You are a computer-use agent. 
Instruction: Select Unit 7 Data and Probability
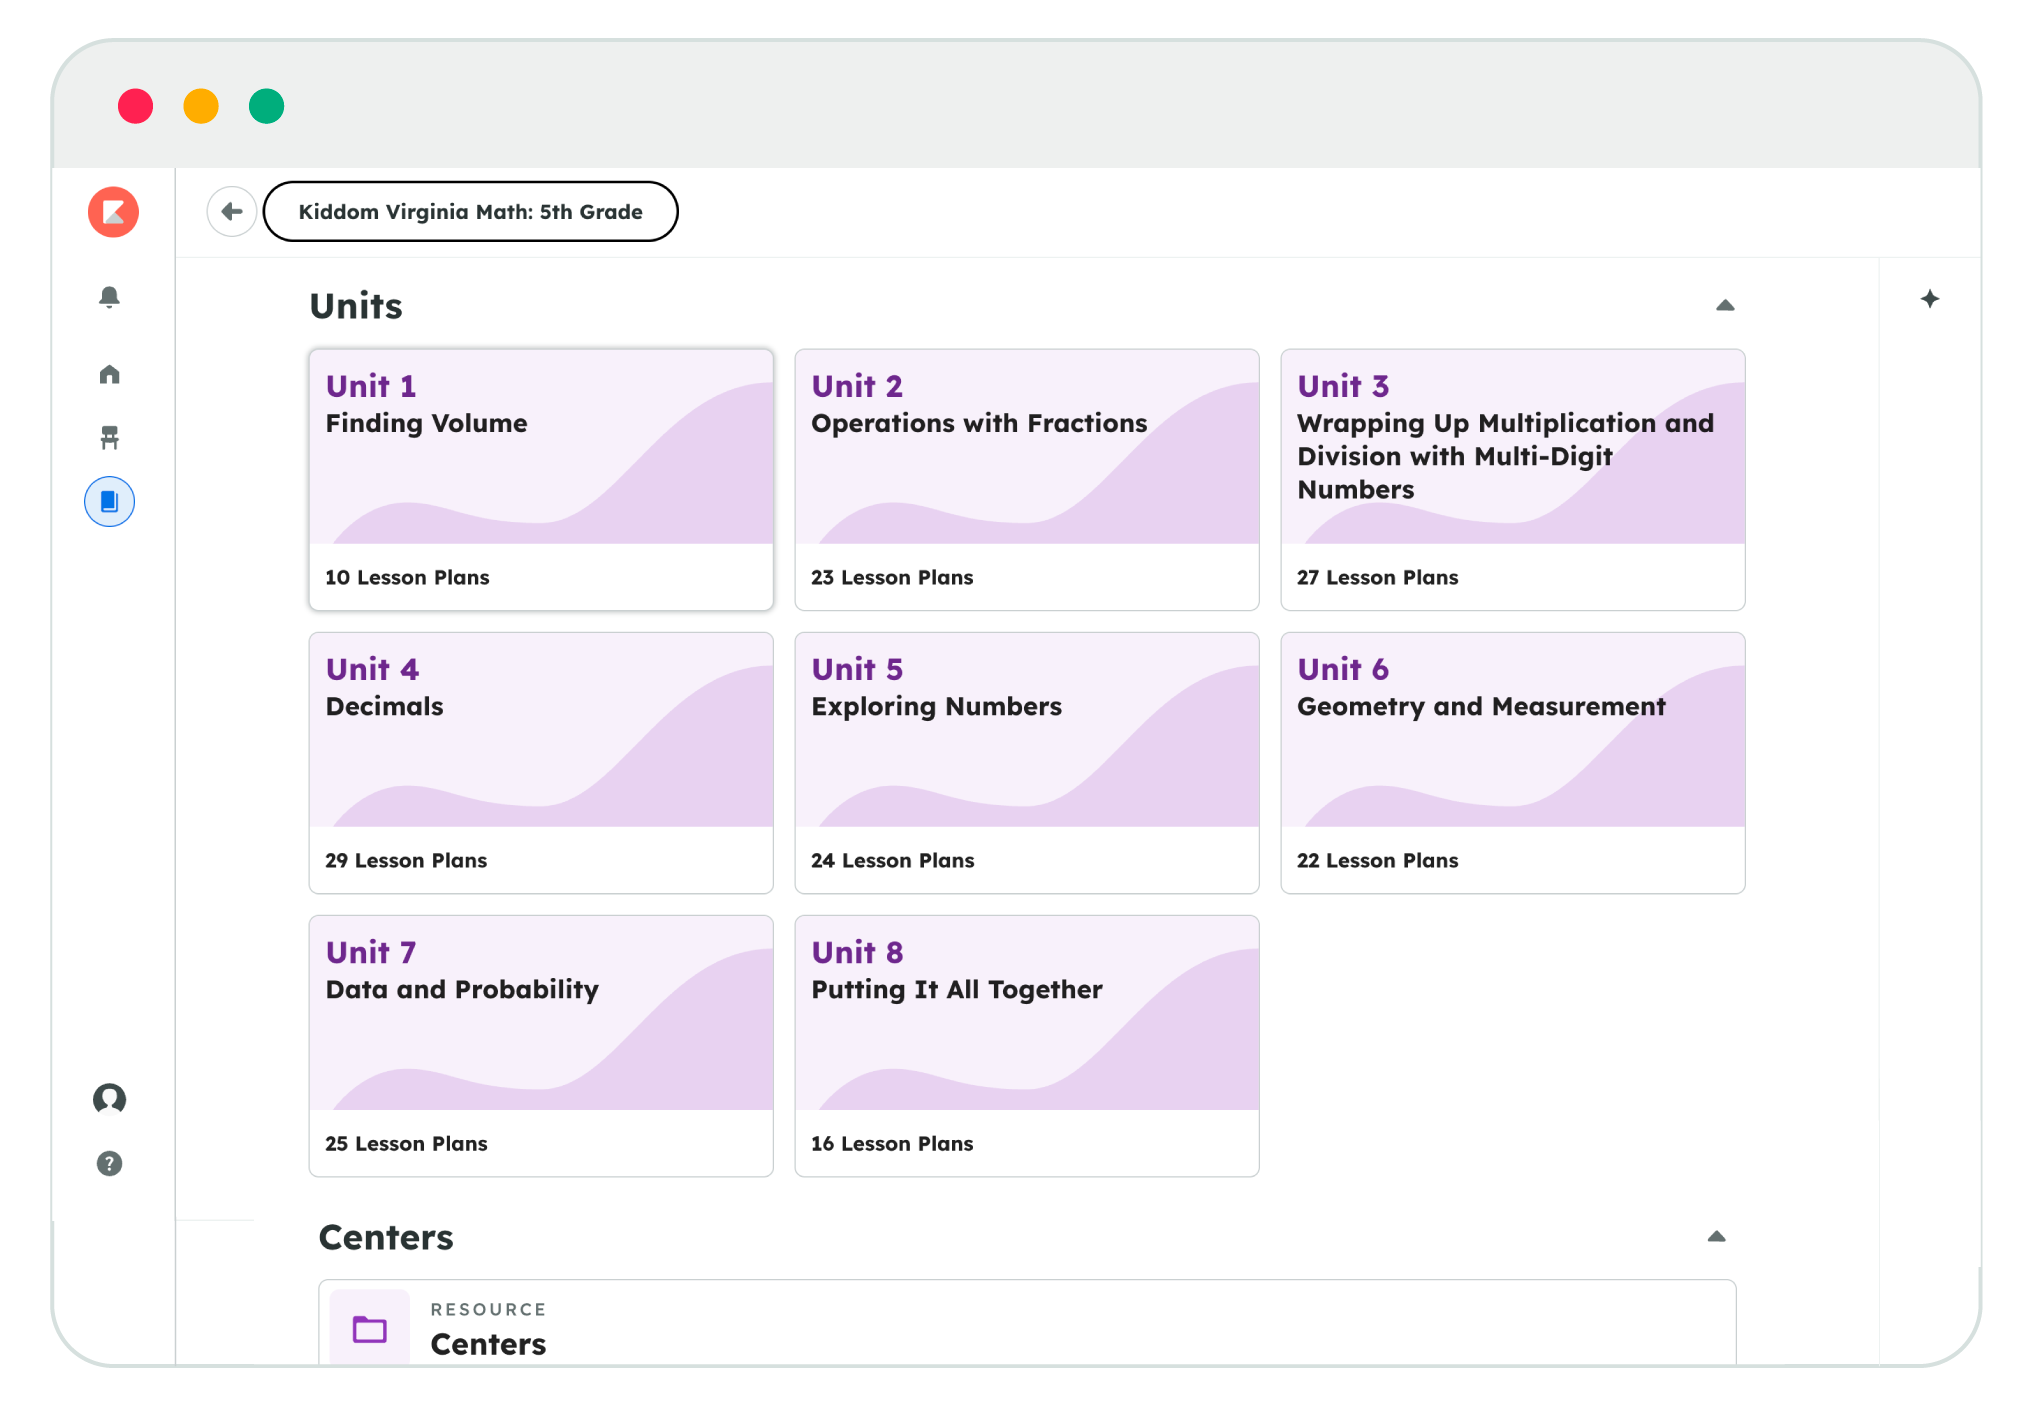coord(541,1045)
